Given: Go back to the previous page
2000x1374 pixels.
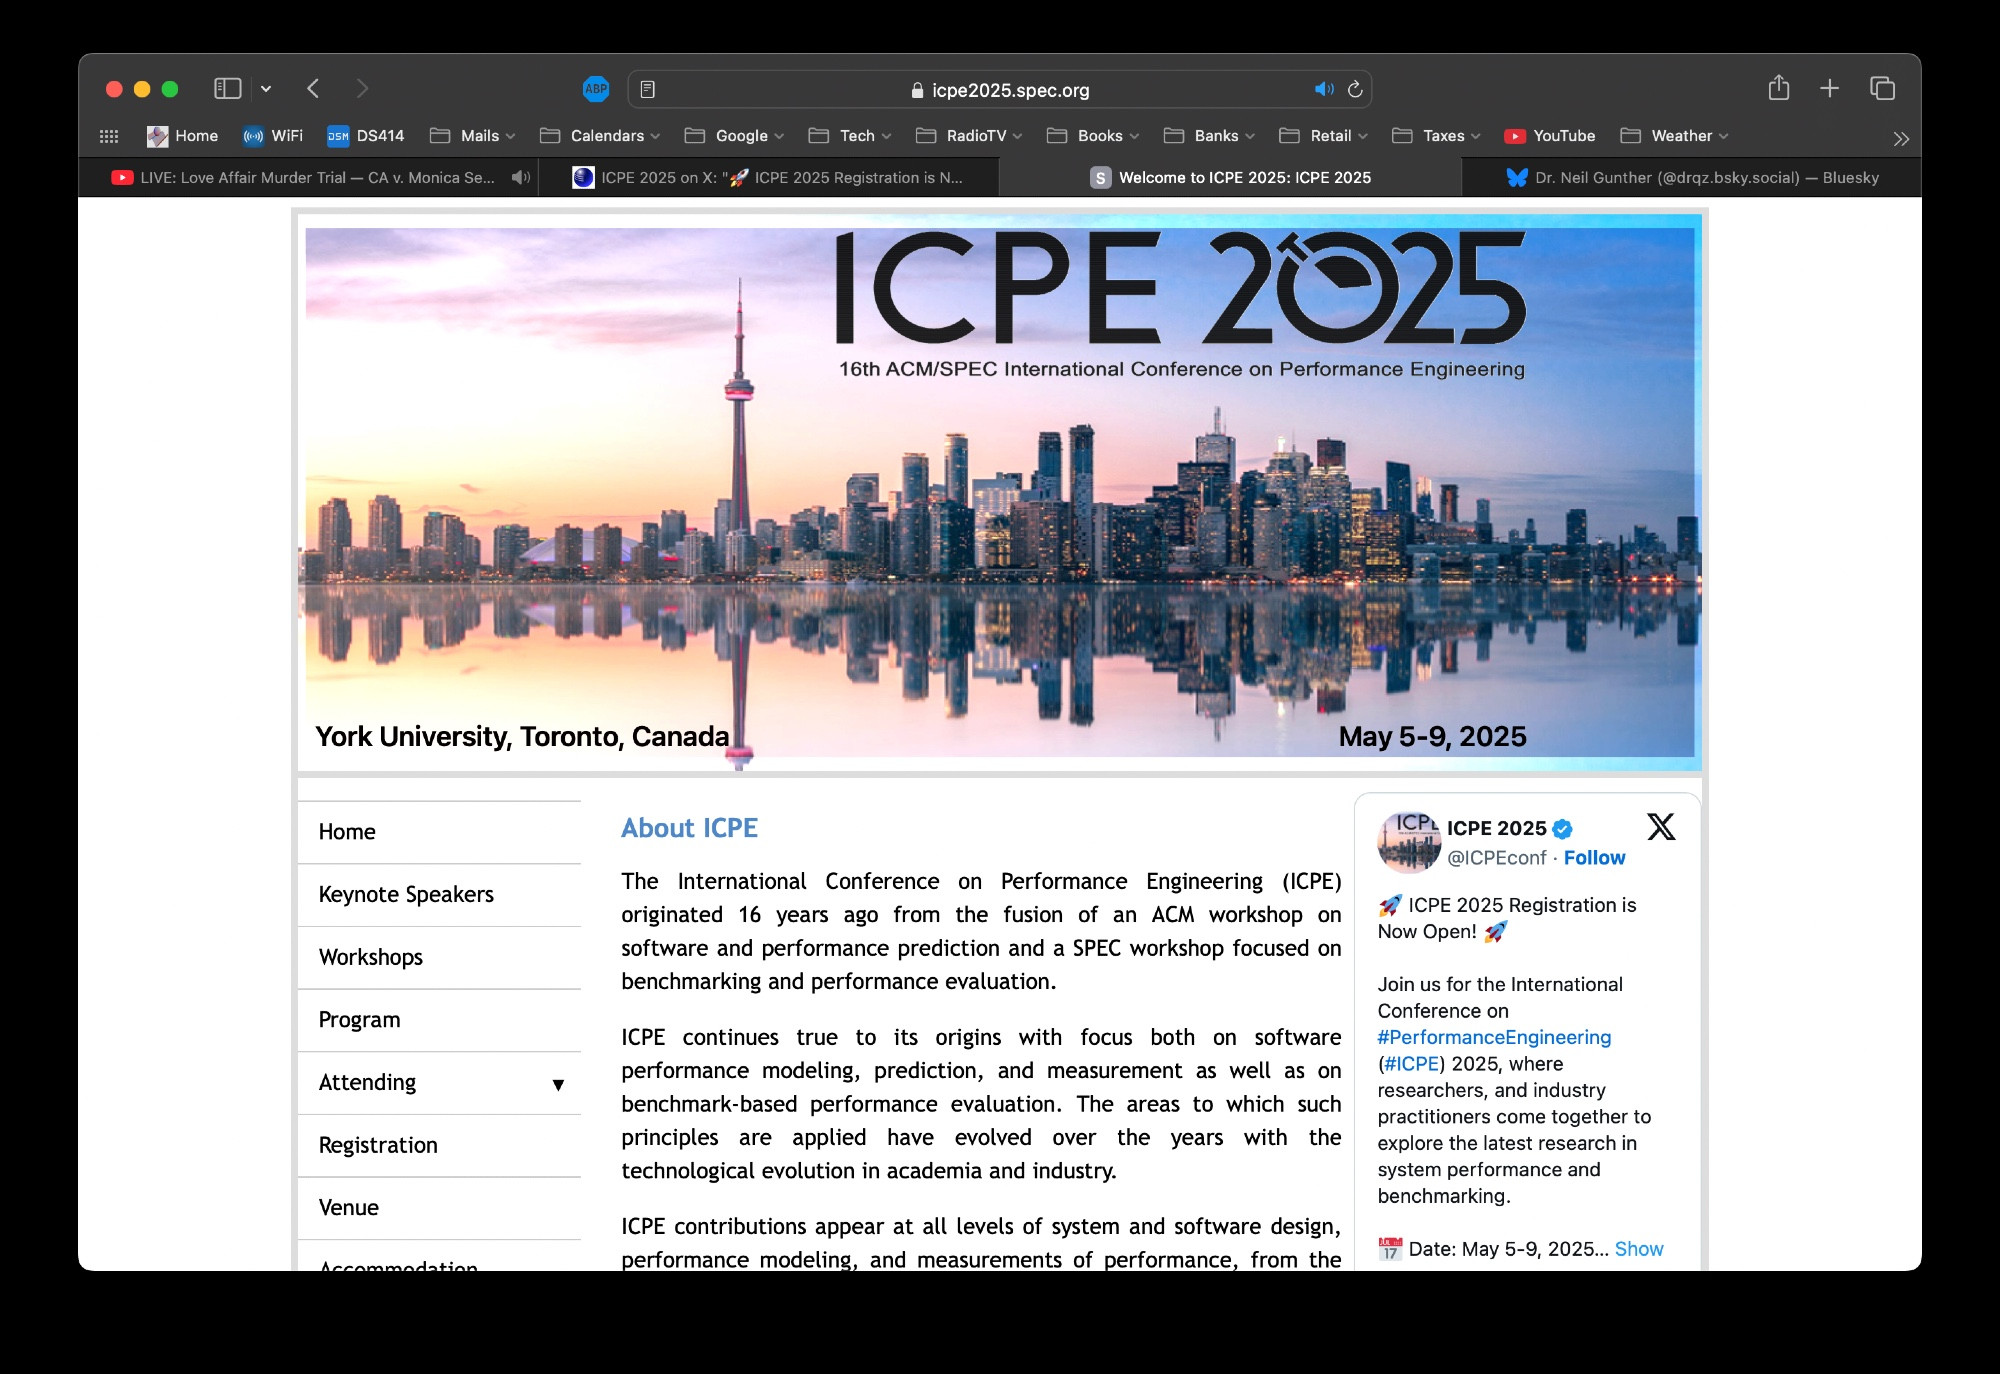Looking at the screenshot, I should click(313, 89).
